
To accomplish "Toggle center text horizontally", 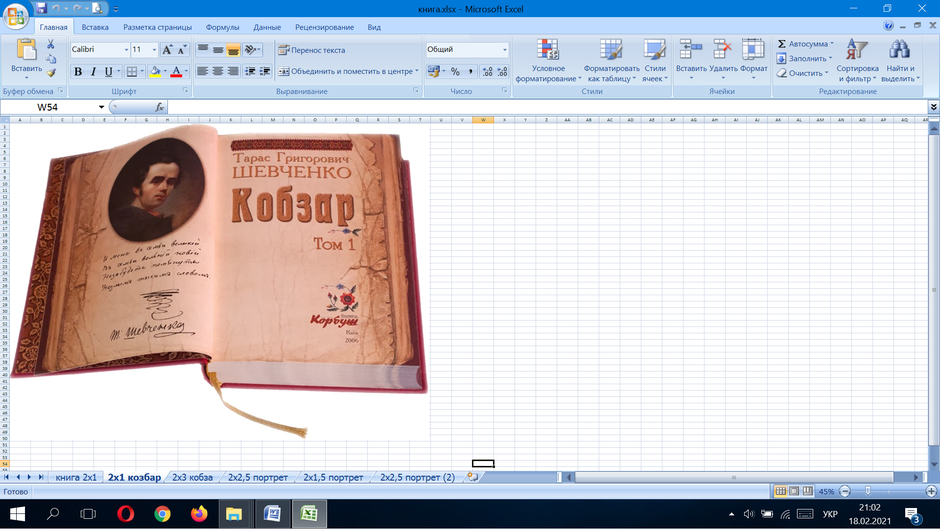I will (218, 71).
